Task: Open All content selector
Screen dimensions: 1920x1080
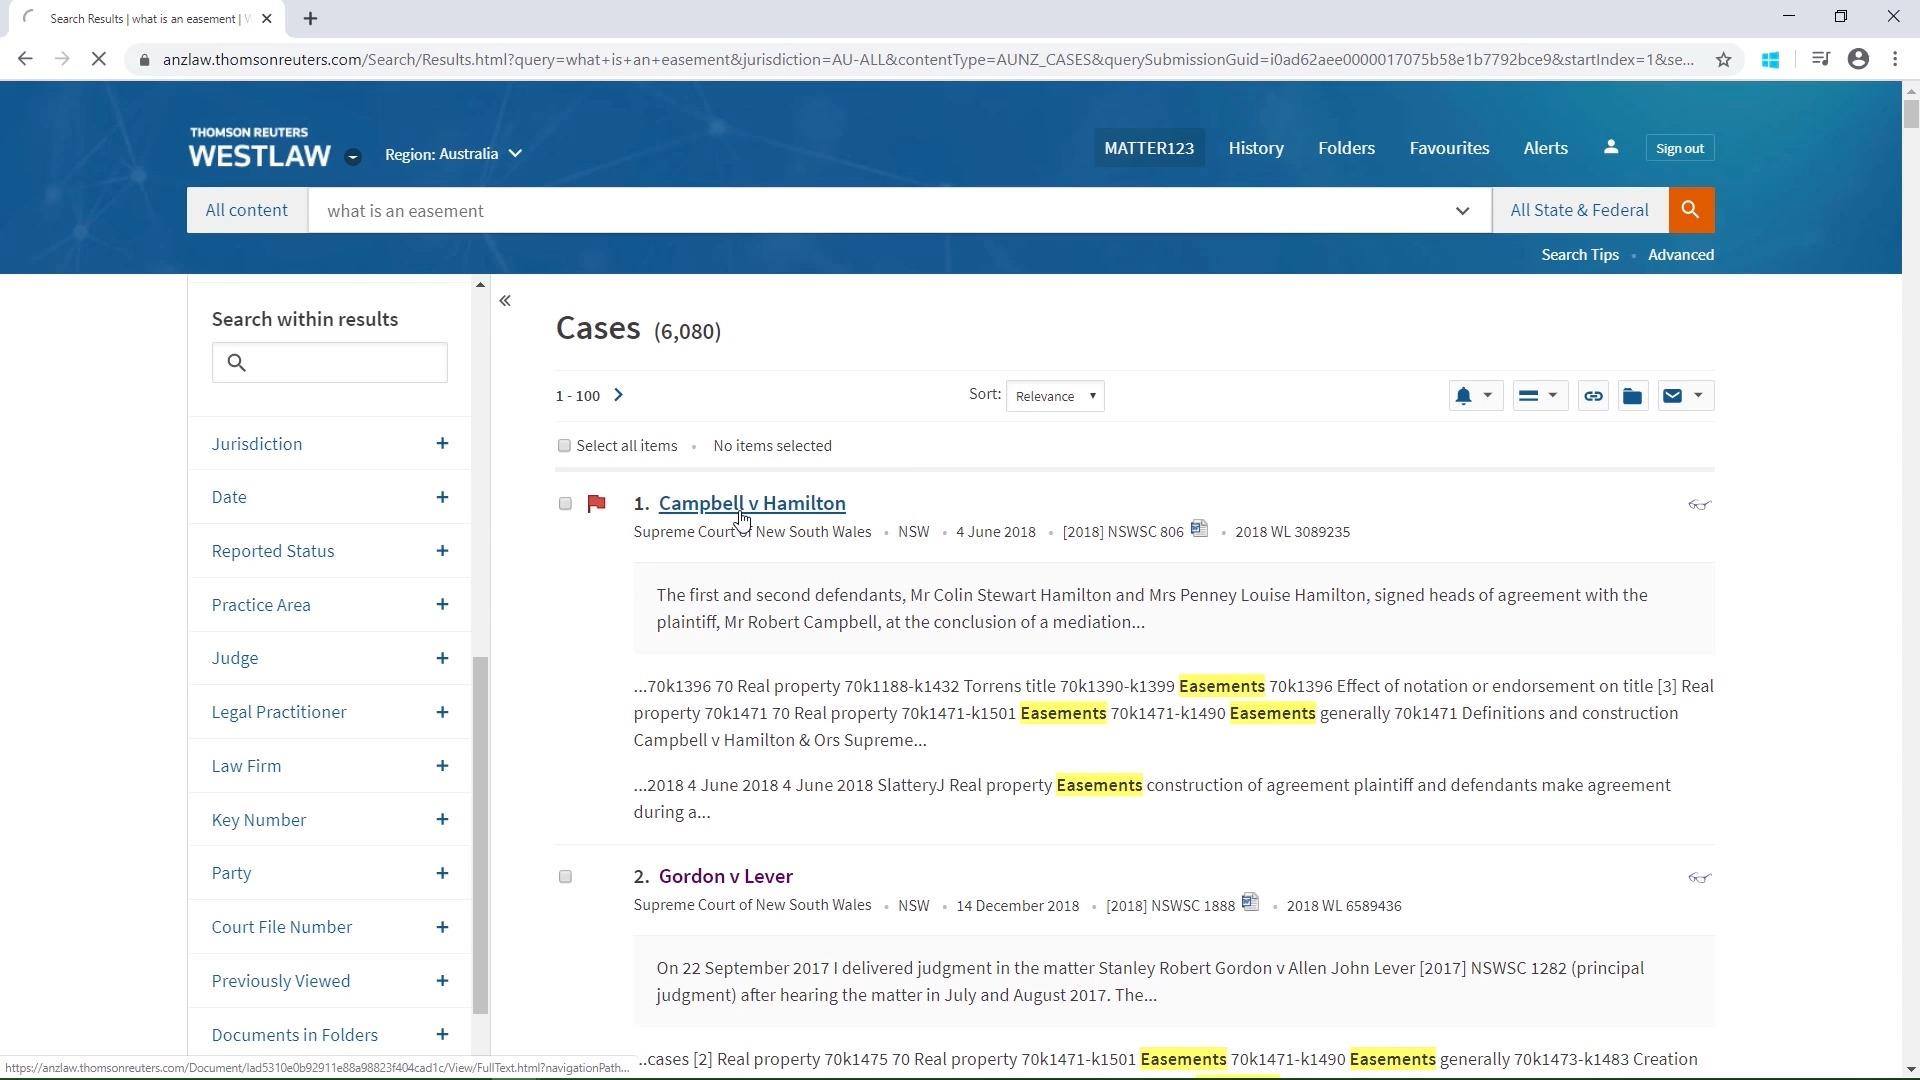Action: 247,210
